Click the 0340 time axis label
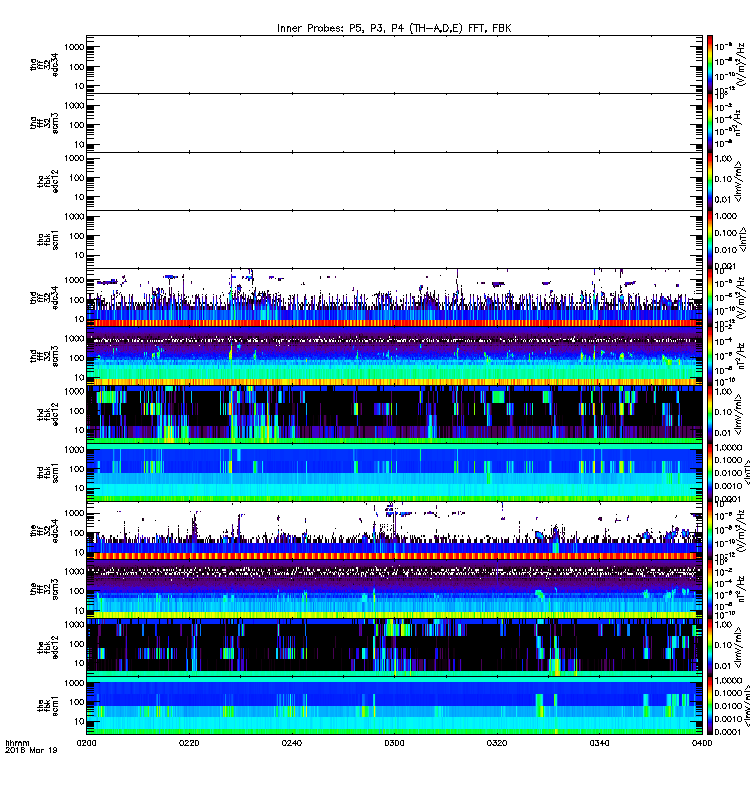Screen dimensions: 750x800 599,743
